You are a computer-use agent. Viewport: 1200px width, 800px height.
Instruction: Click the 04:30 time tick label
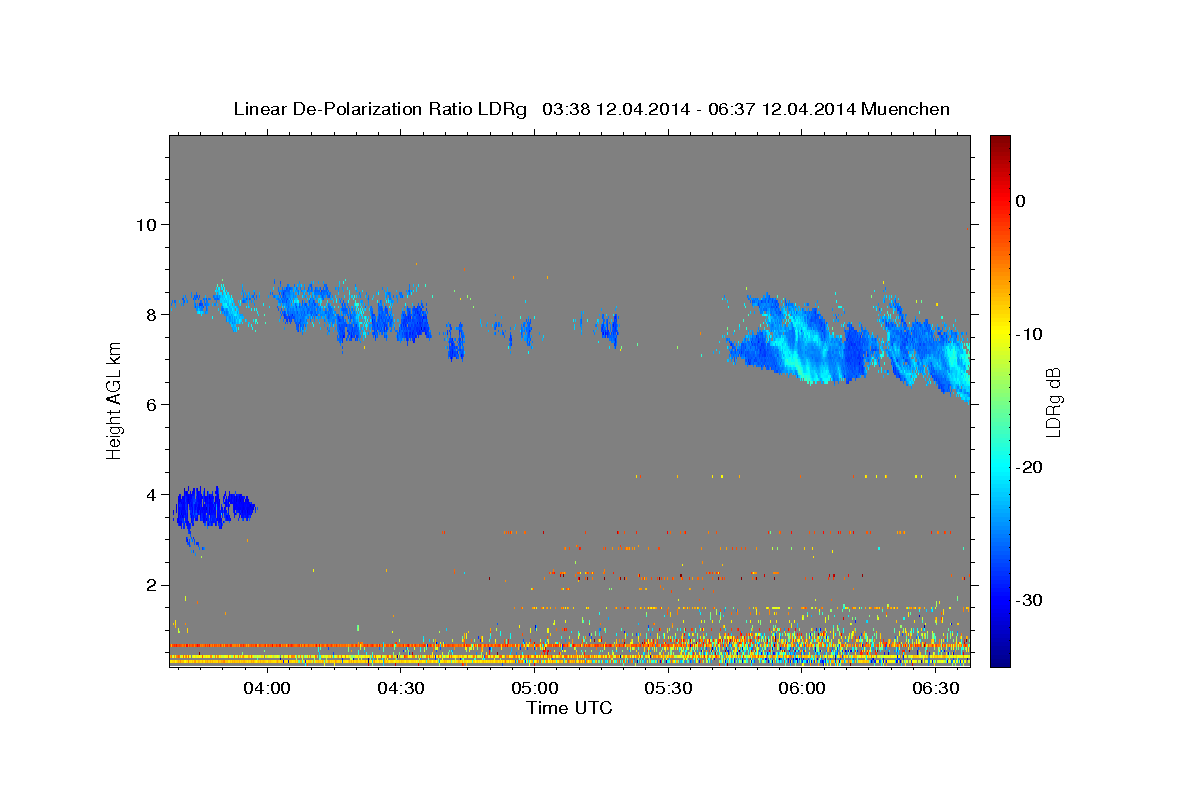click(401, 689)
